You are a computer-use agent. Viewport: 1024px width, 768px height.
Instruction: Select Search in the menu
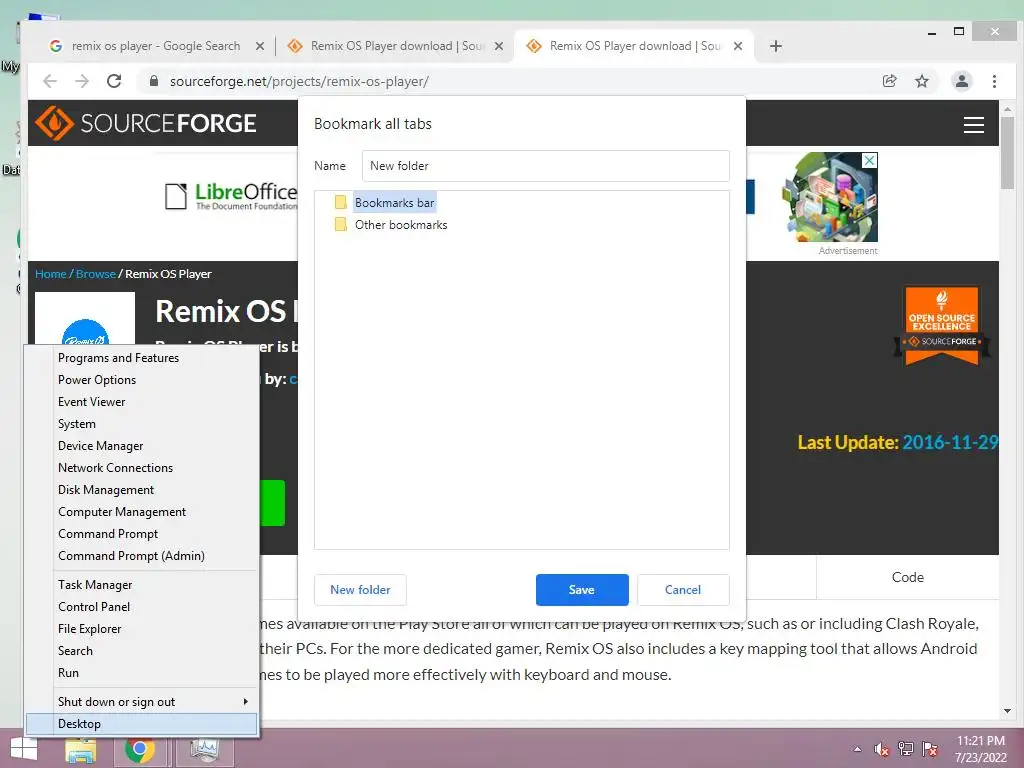(x=142, y=650)
